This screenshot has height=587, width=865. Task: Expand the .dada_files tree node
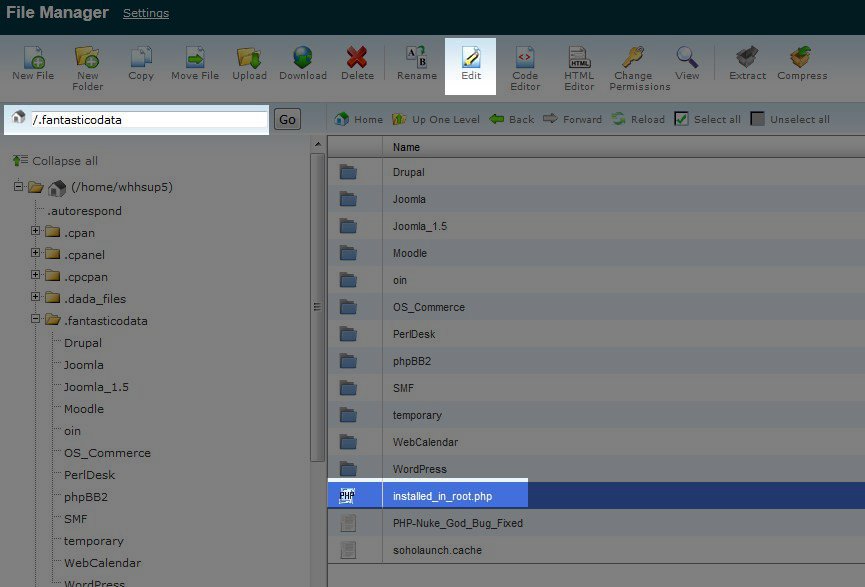click(x=36, y=298)
